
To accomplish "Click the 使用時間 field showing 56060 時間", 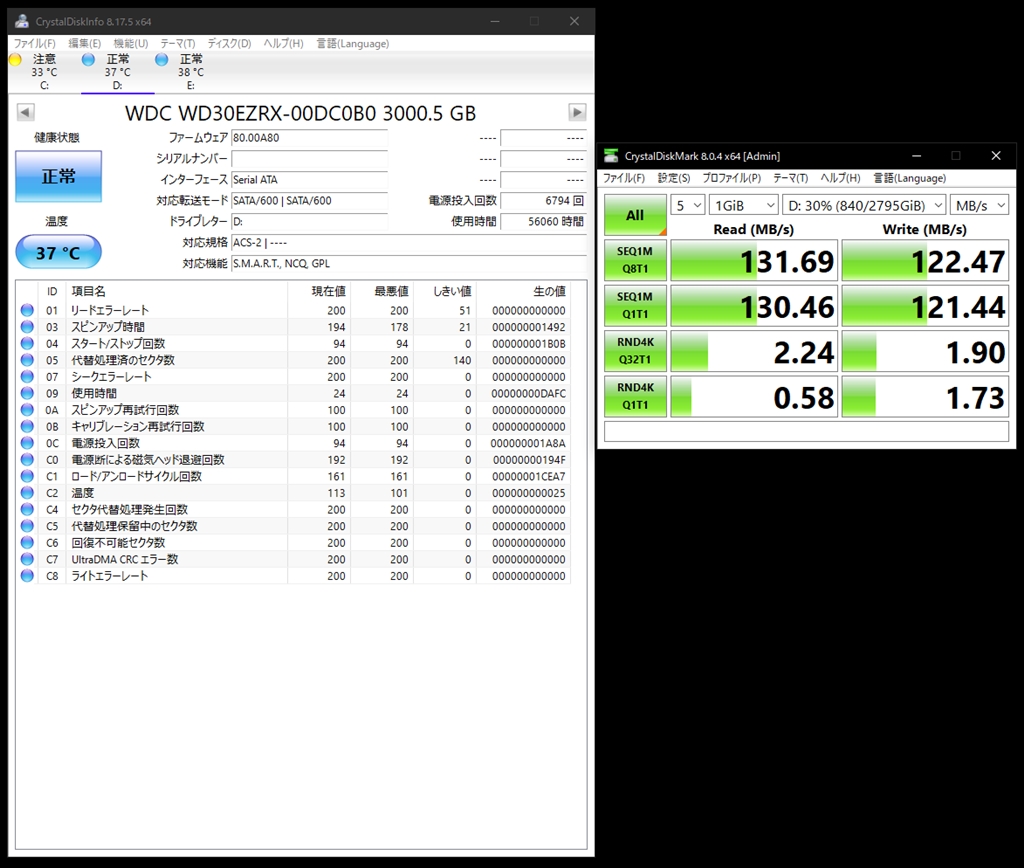I will [x=543, y=221].
